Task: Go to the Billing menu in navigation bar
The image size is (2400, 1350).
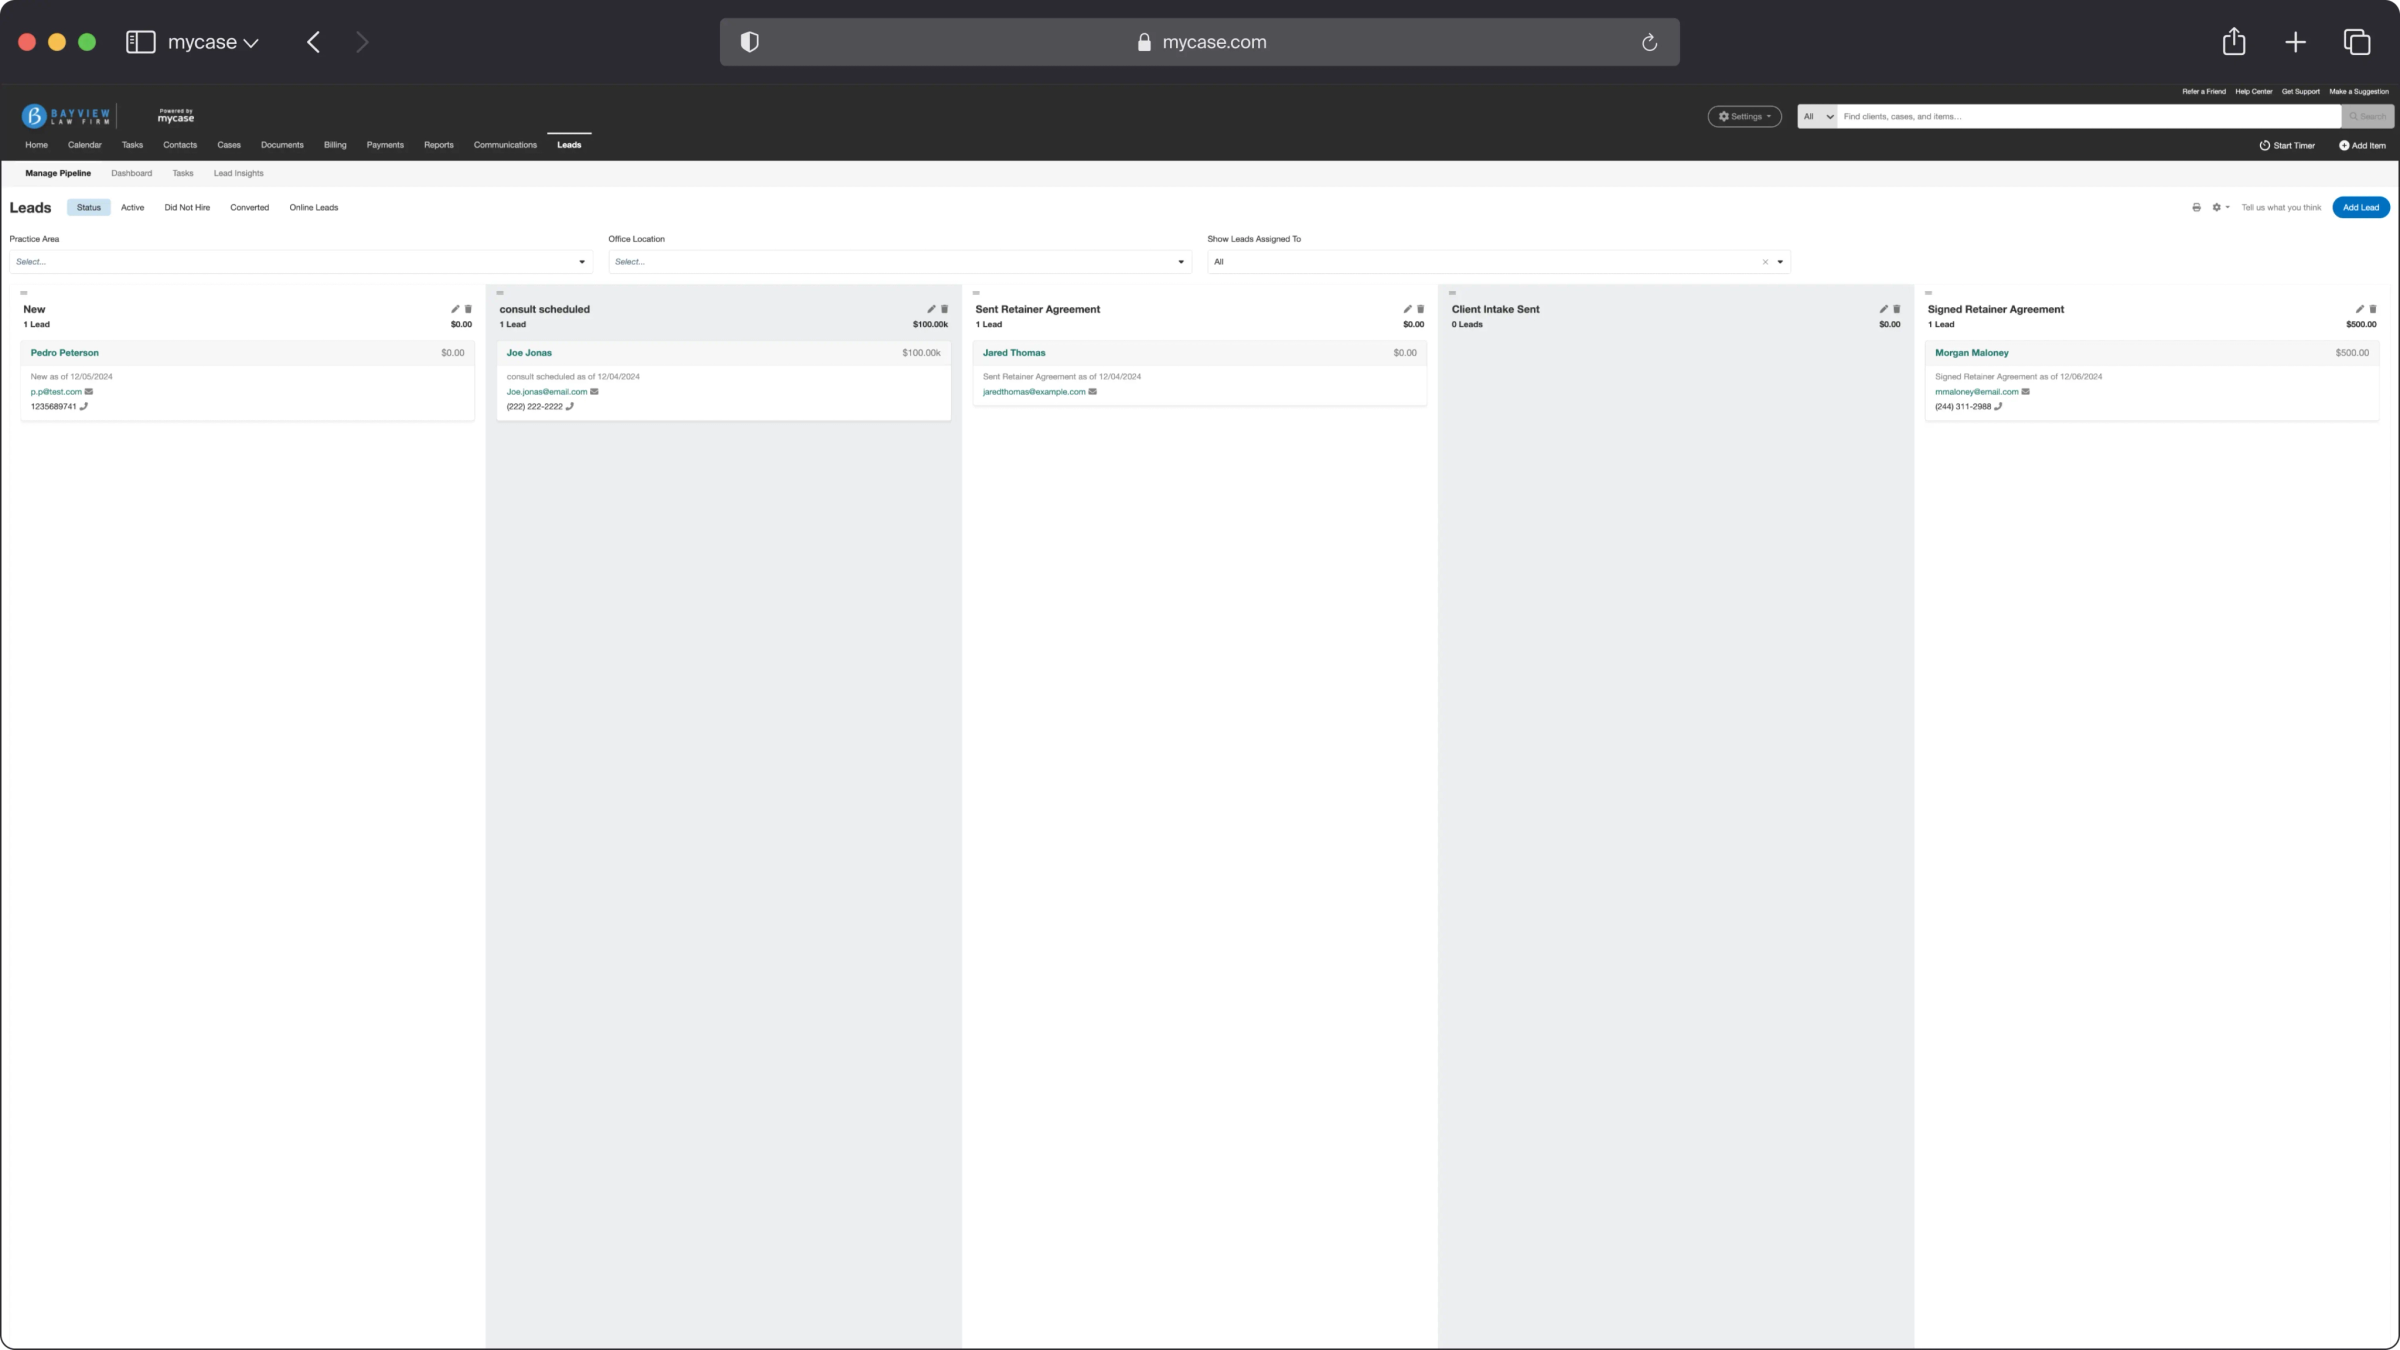Action: [335, 145]
